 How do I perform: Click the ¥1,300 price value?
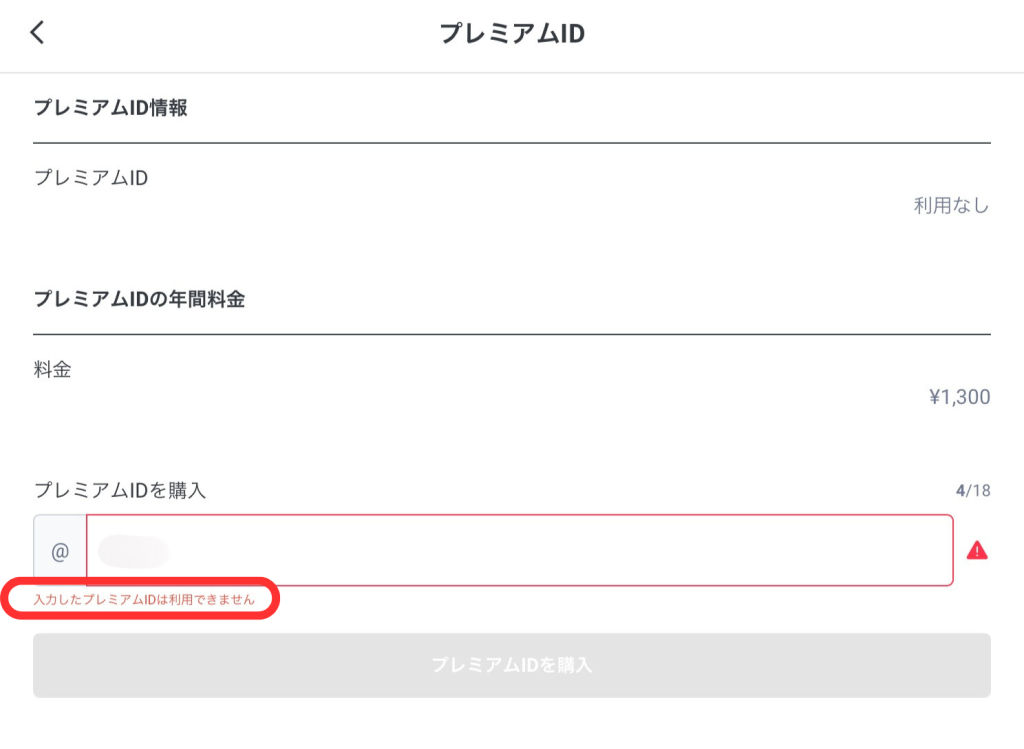coord(955,396)
